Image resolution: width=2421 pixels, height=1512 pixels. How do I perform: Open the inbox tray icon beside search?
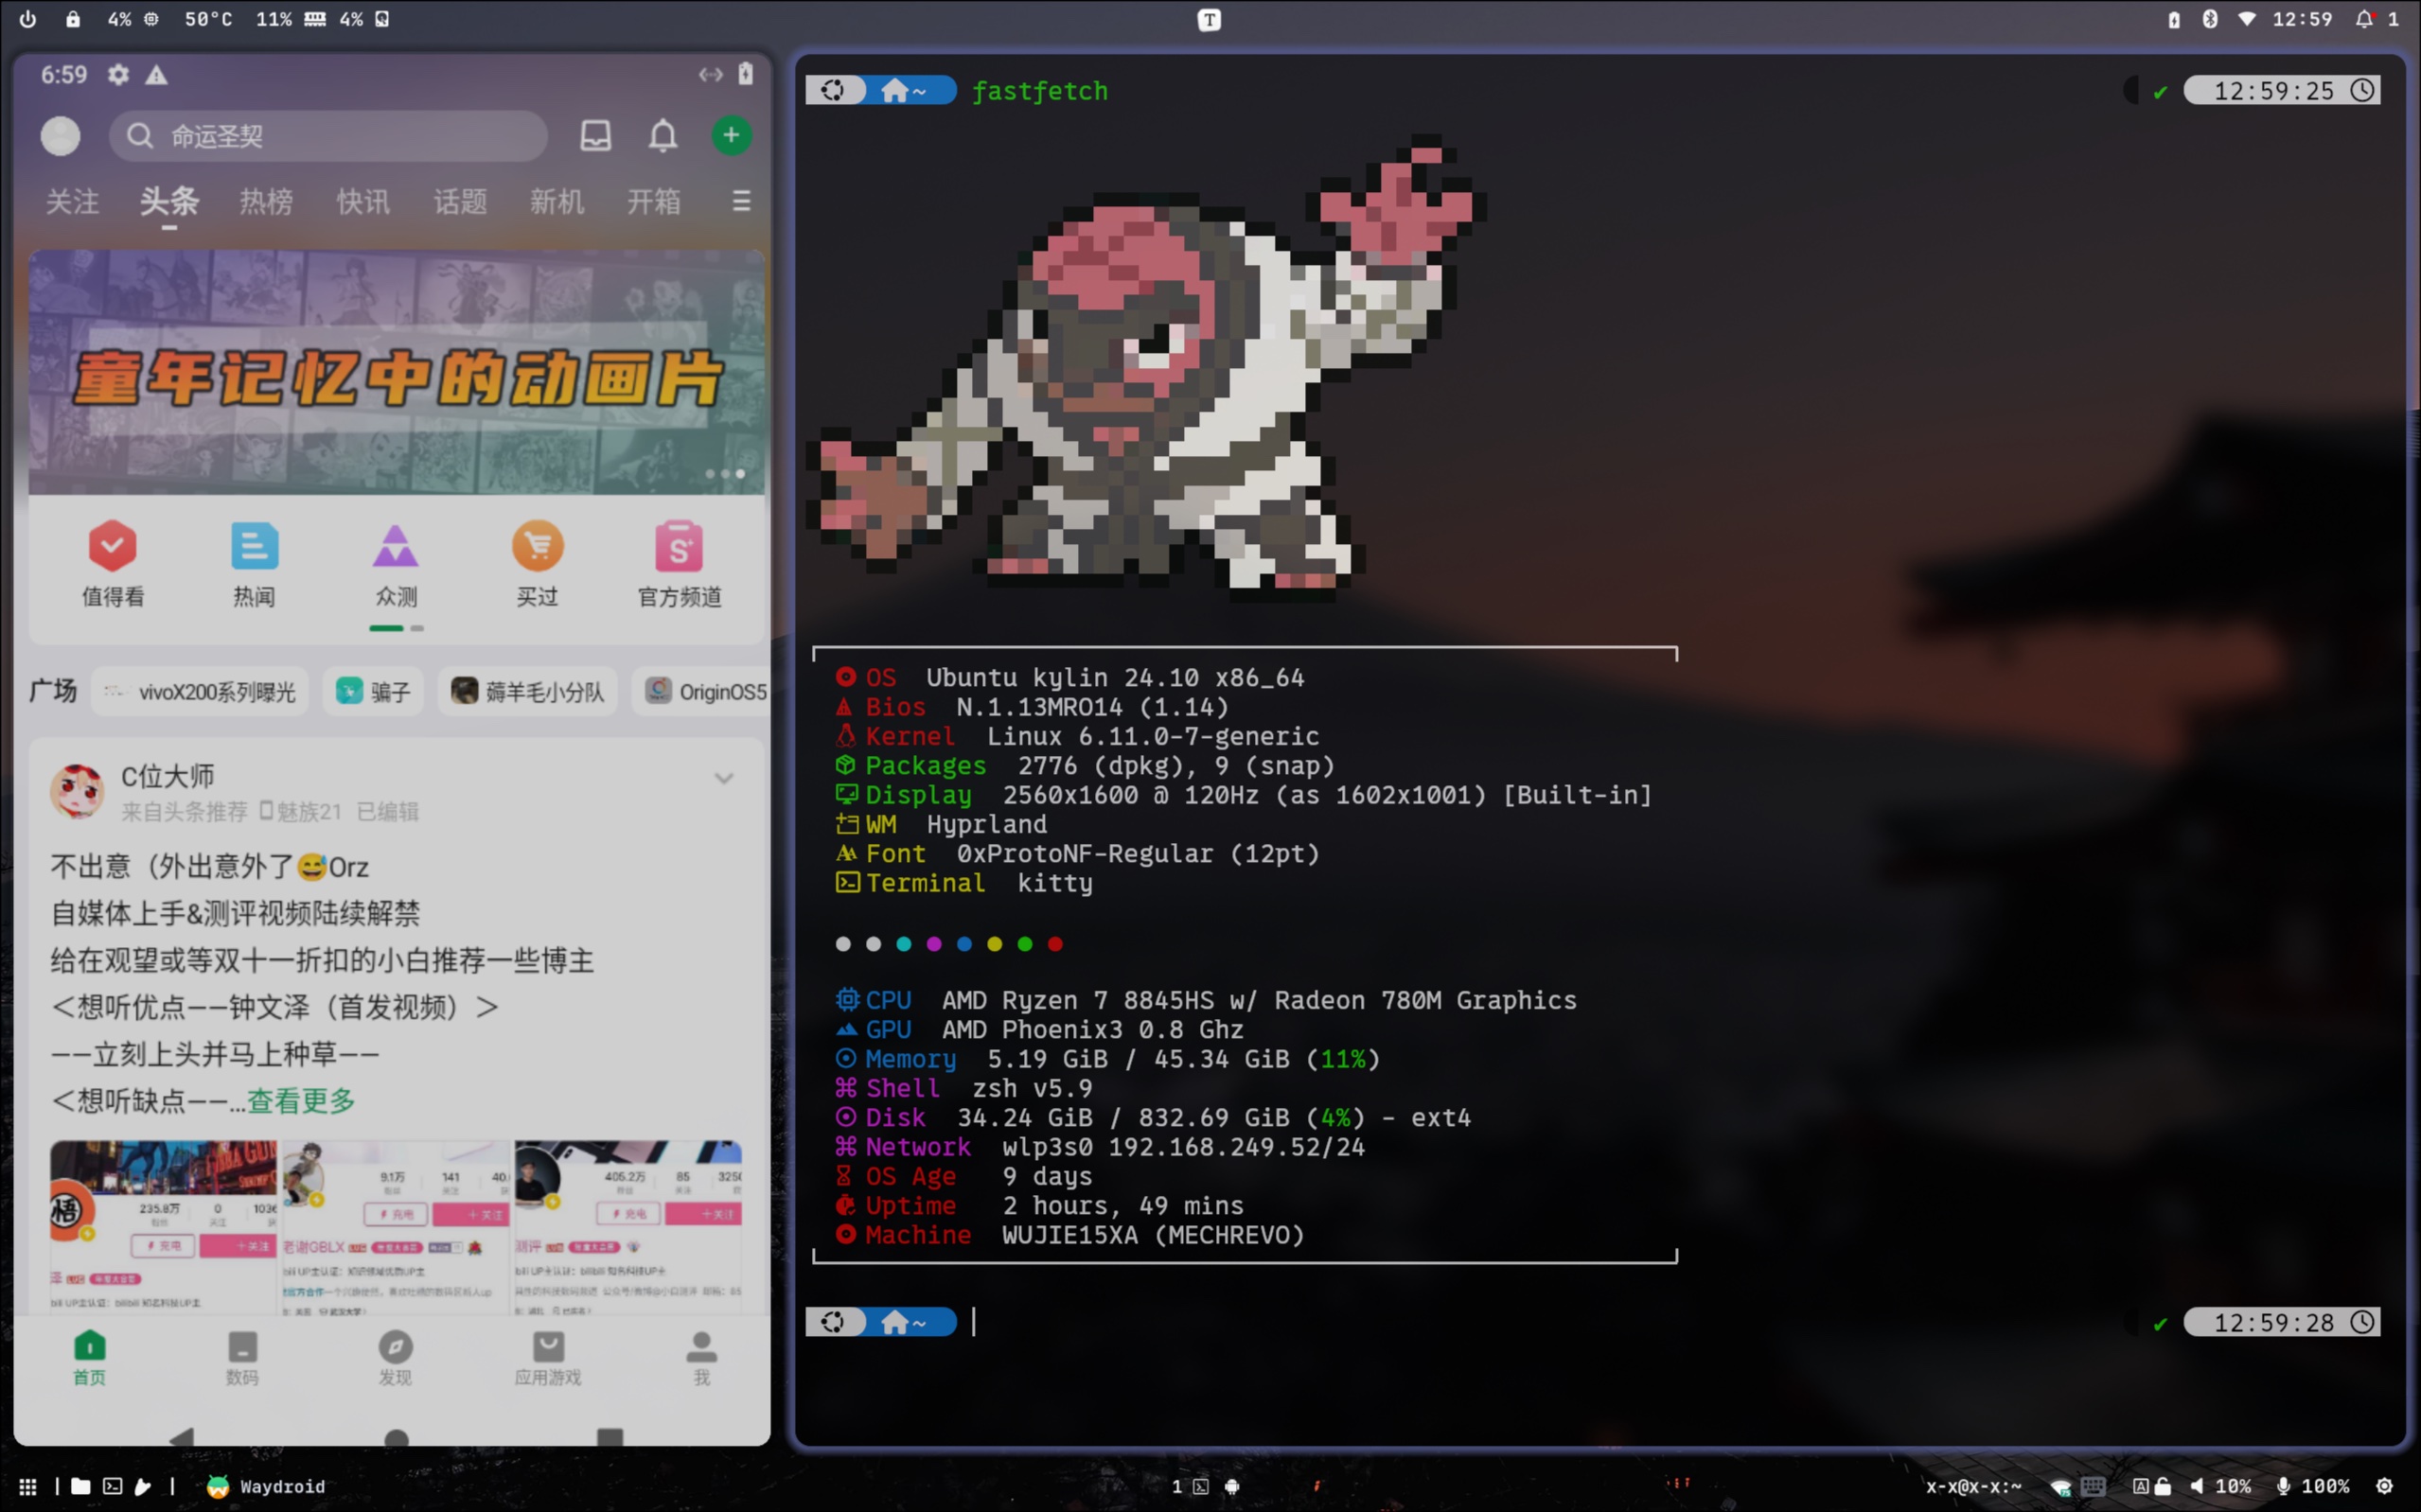point(596,136)
